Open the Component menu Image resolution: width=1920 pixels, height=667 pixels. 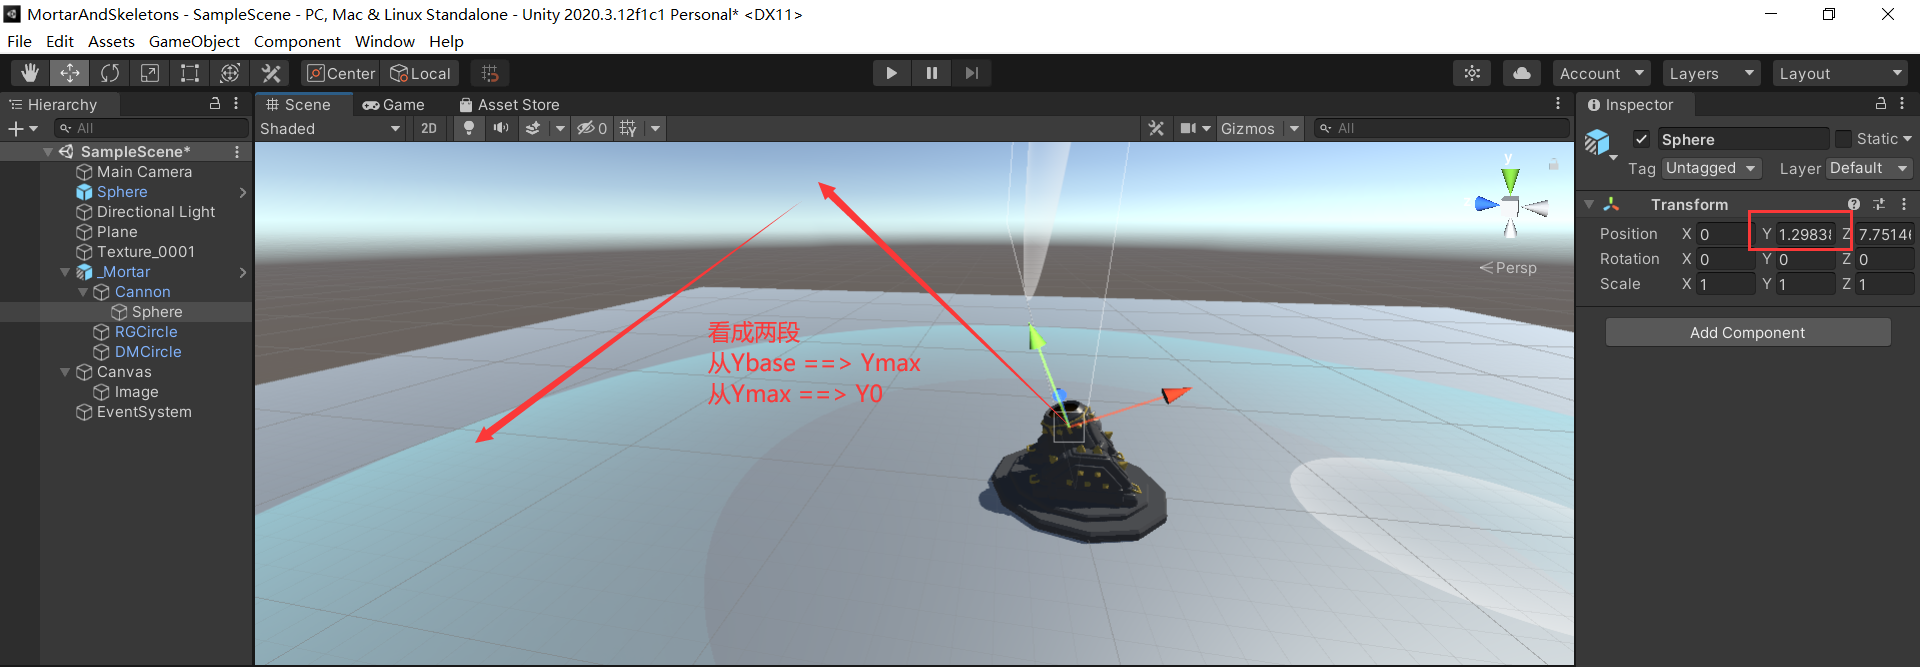pos(297,41)
